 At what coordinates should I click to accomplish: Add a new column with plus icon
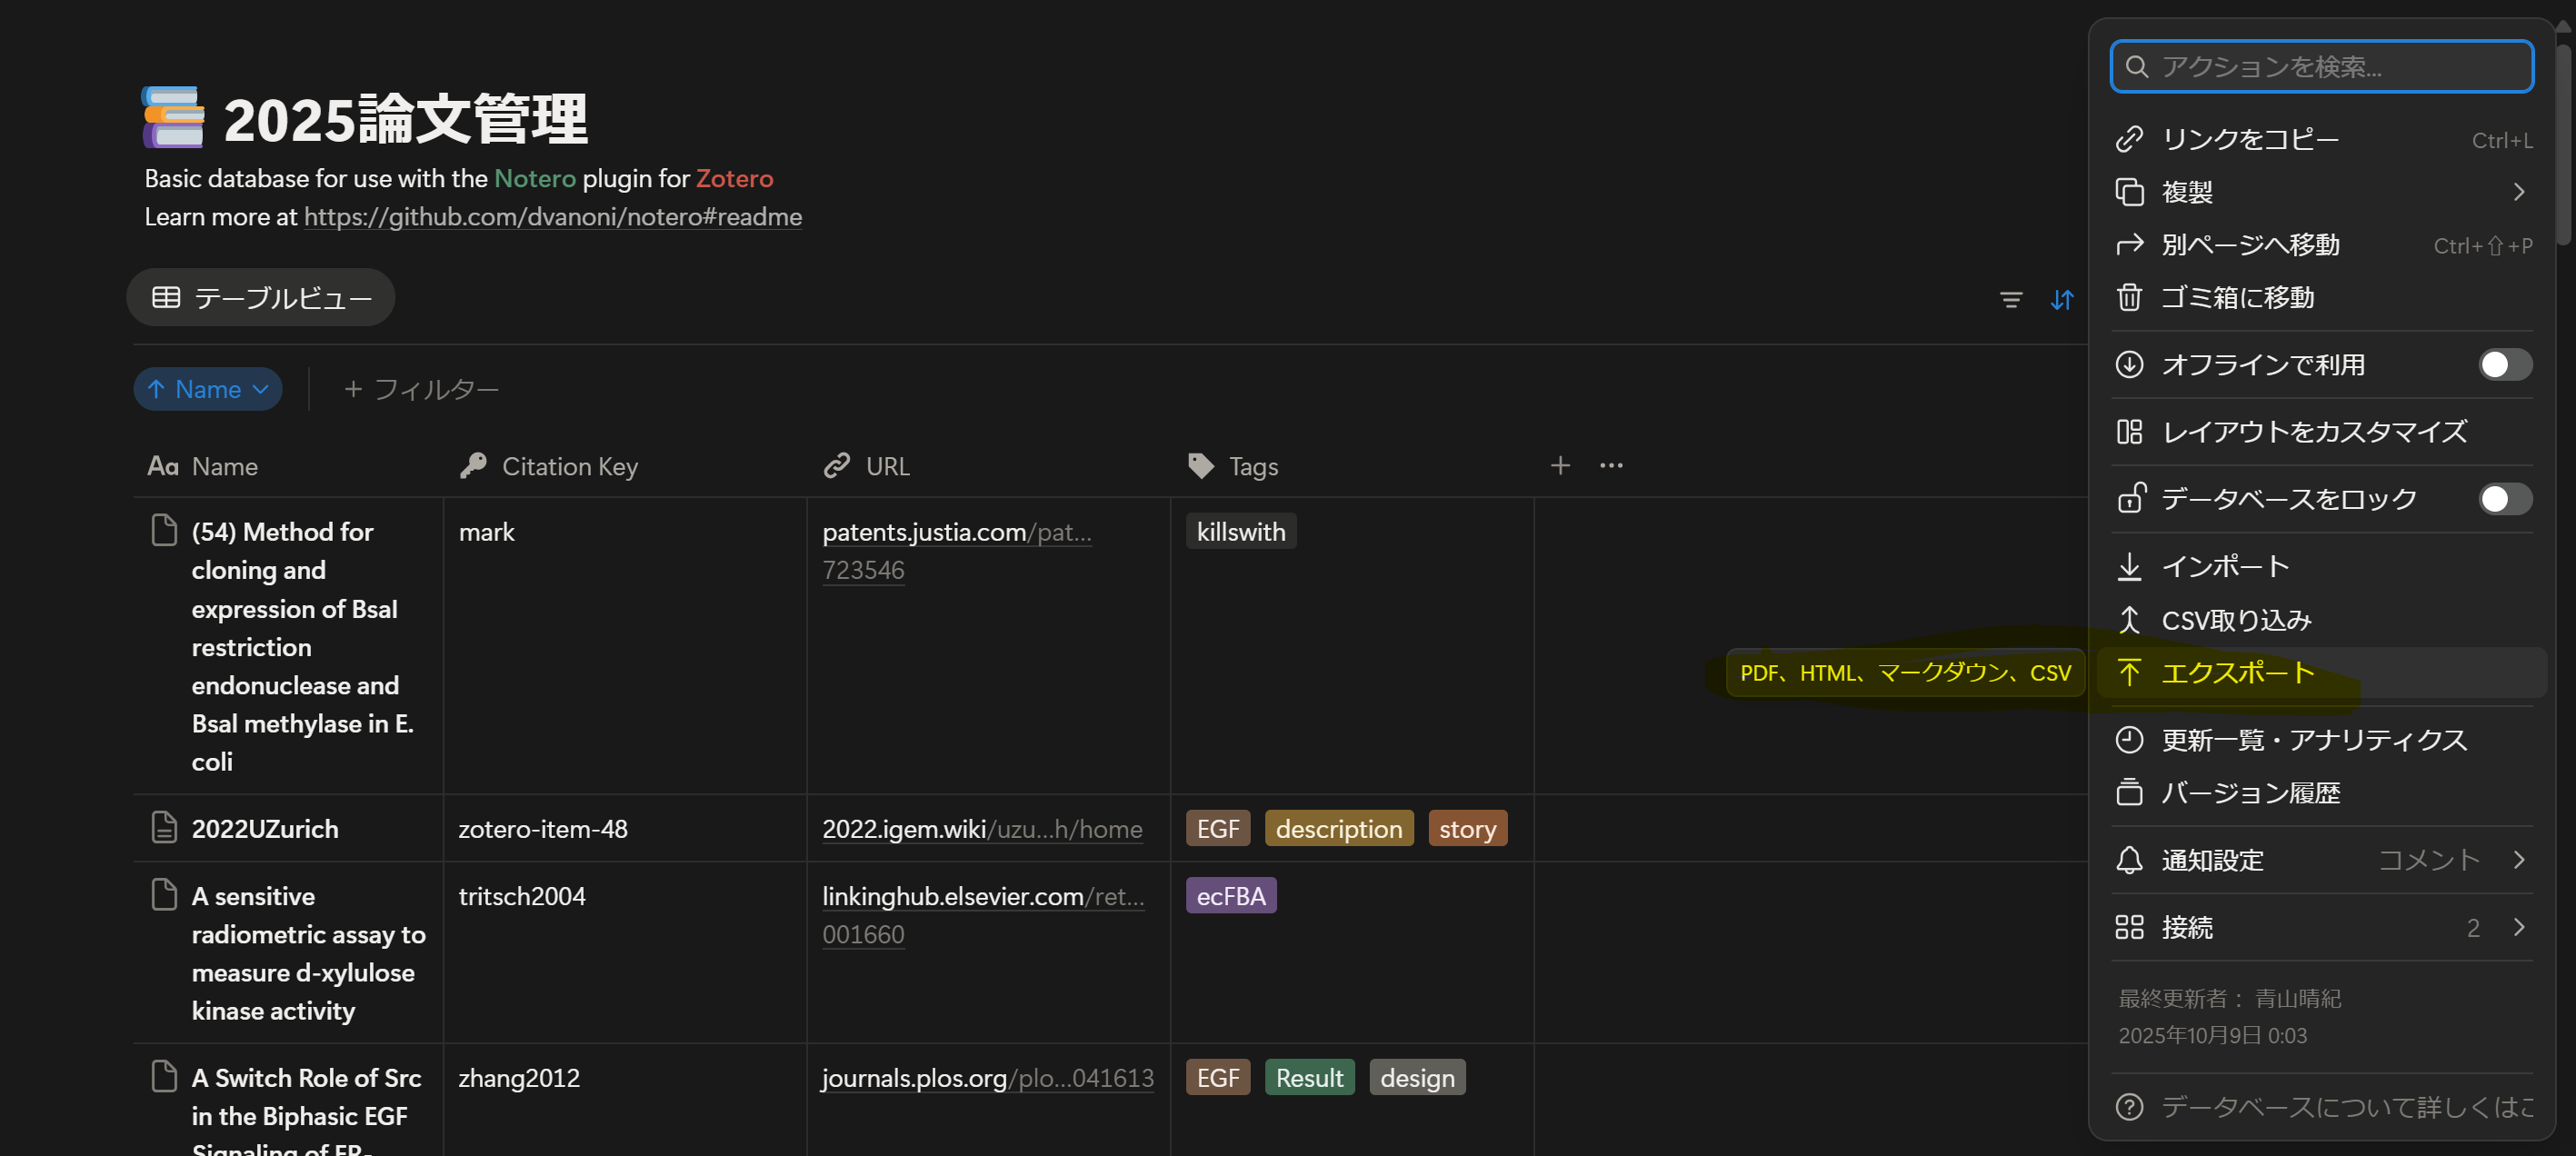coord(1559,466)
